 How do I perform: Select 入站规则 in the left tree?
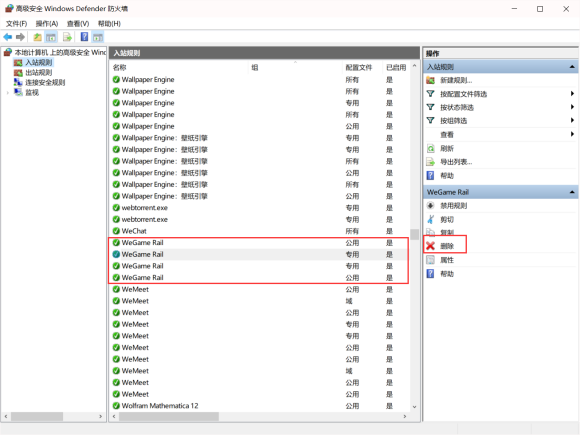[x=38, y=63]
